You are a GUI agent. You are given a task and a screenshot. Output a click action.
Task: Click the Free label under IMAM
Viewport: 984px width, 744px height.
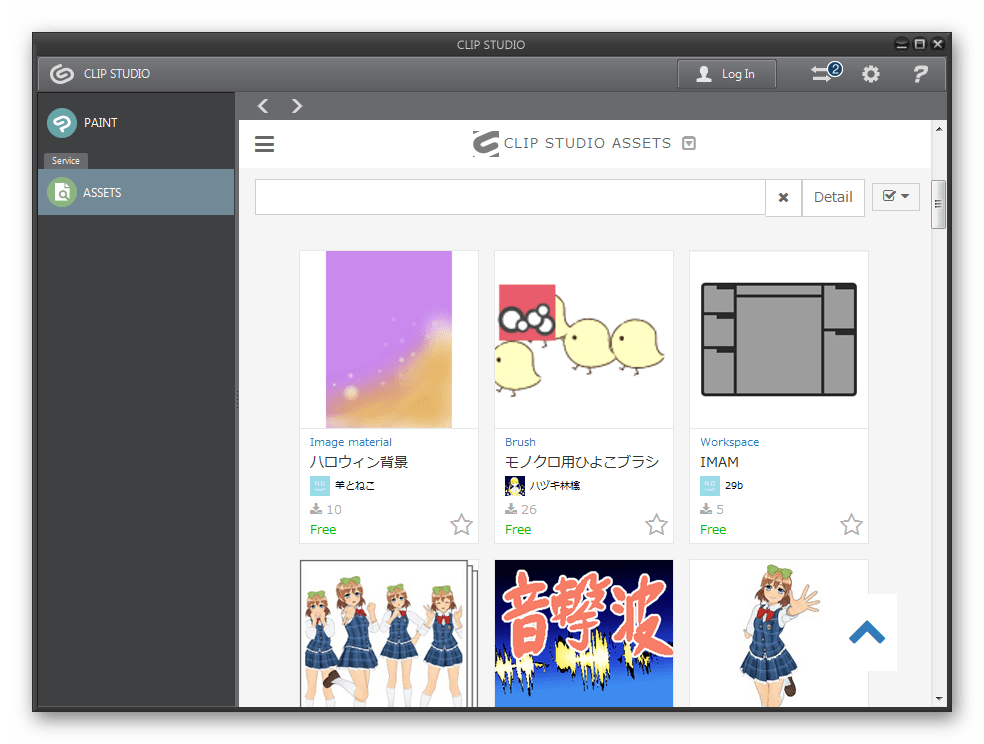713,529
